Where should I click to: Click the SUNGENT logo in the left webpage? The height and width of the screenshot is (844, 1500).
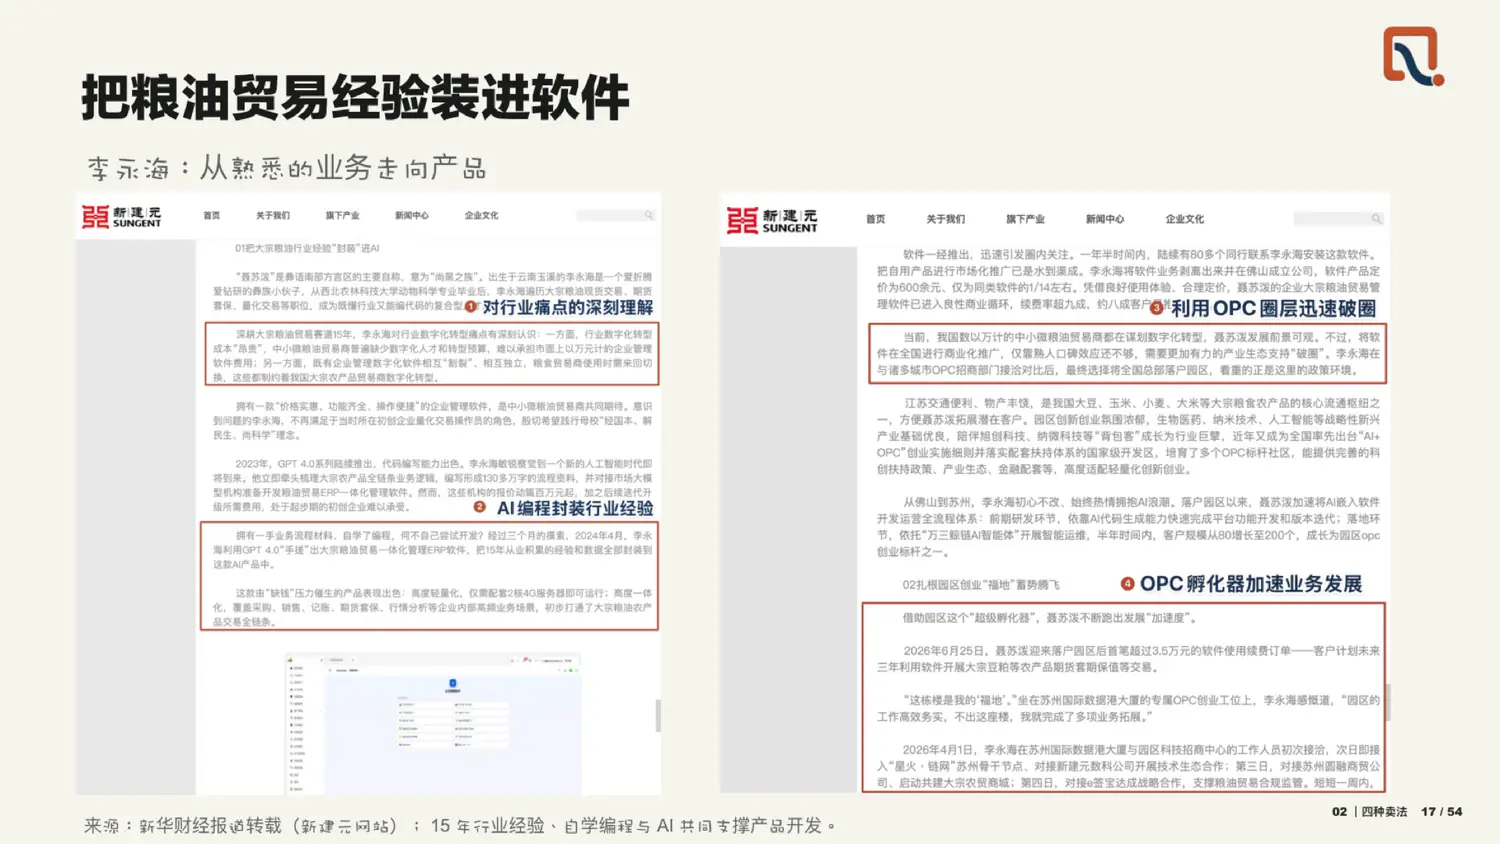121,216
